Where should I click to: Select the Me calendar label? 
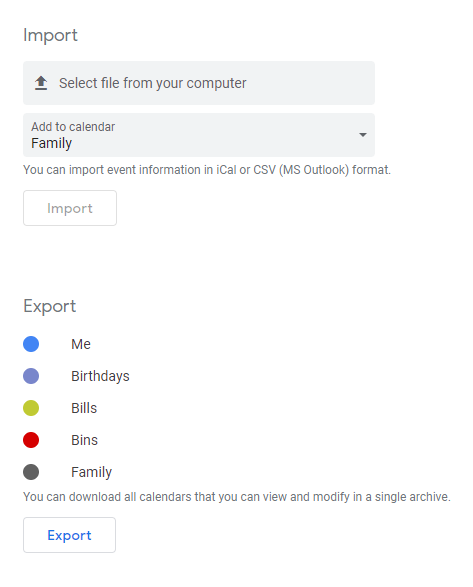pyautogui.click(x=81, y=344)
